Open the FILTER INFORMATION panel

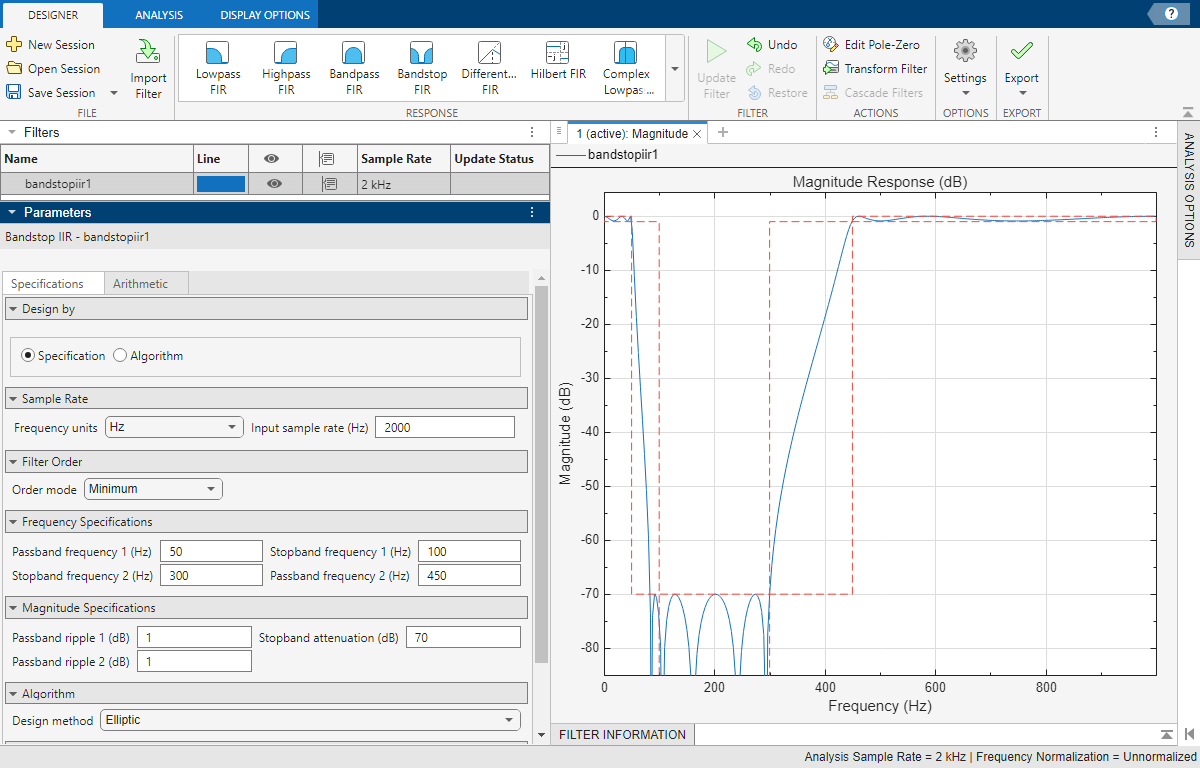click(621, 733)
